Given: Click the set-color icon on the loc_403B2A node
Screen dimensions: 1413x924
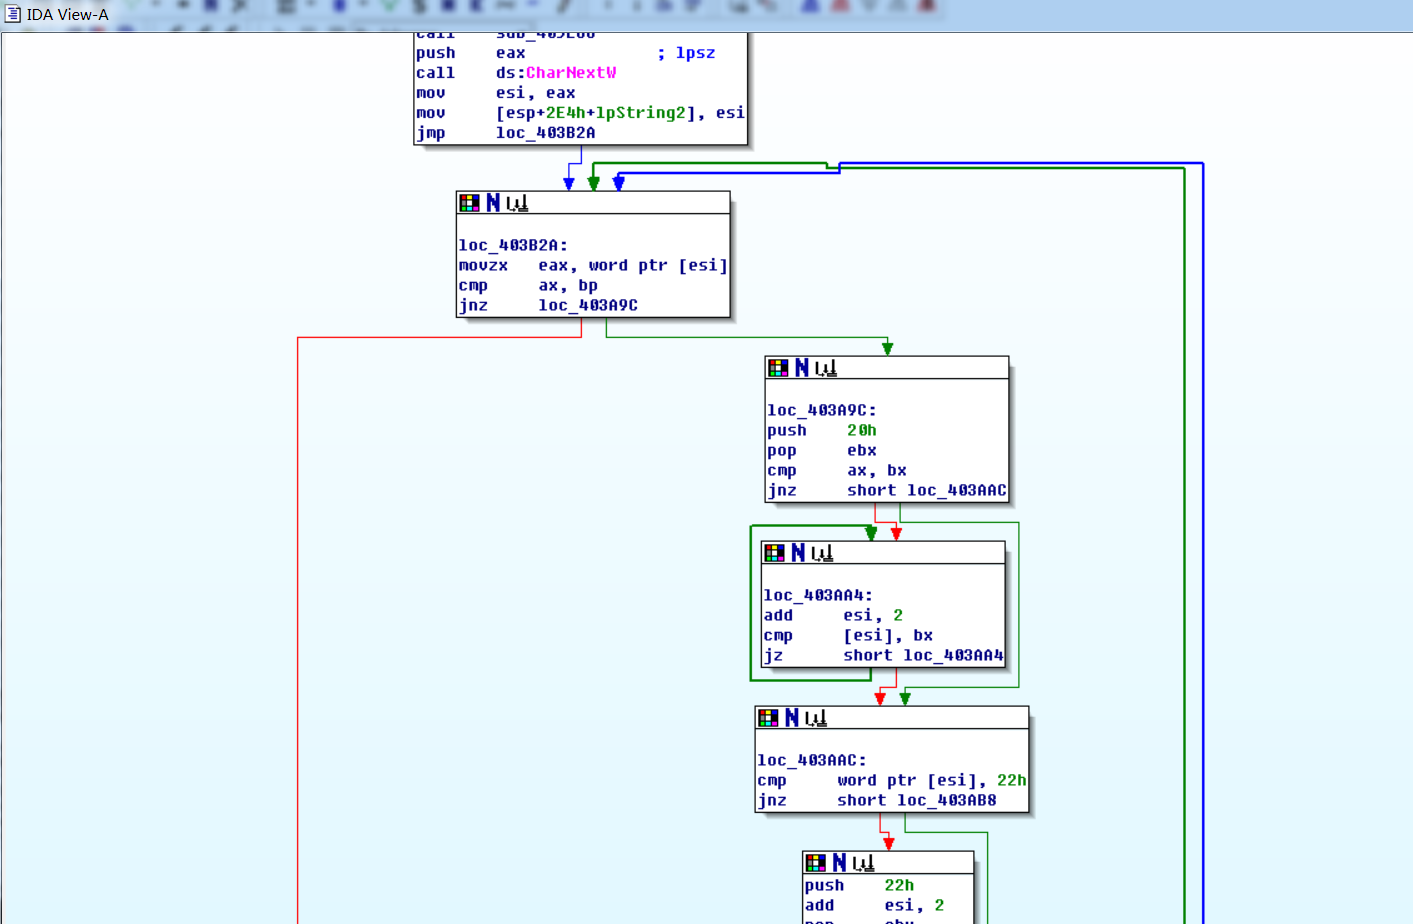Looking at the screenshot, I should point(469,203).
